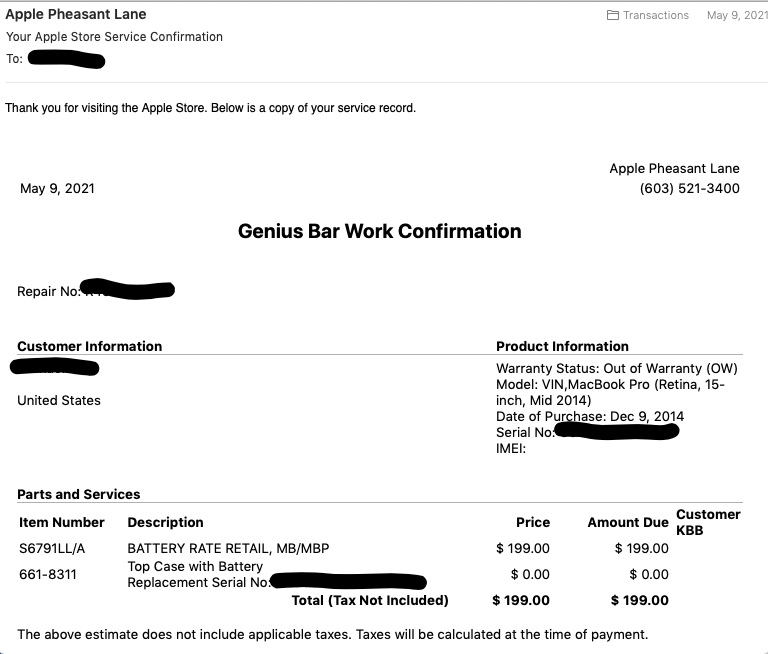The width and height of the screenshot is (768, 654).
Task: Click the Customer KBB column header
Action: click(x=708, y=522)
